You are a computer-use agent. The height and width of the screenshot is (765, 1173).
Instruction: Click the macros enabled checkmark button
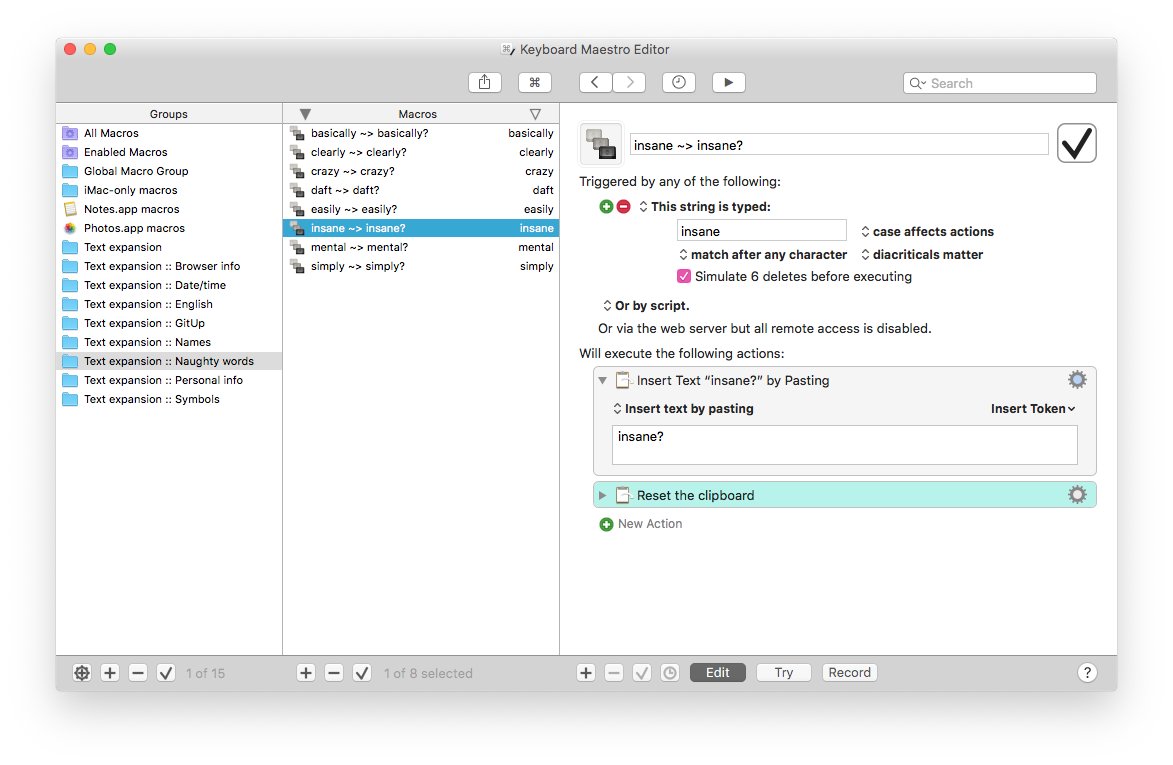362,673
